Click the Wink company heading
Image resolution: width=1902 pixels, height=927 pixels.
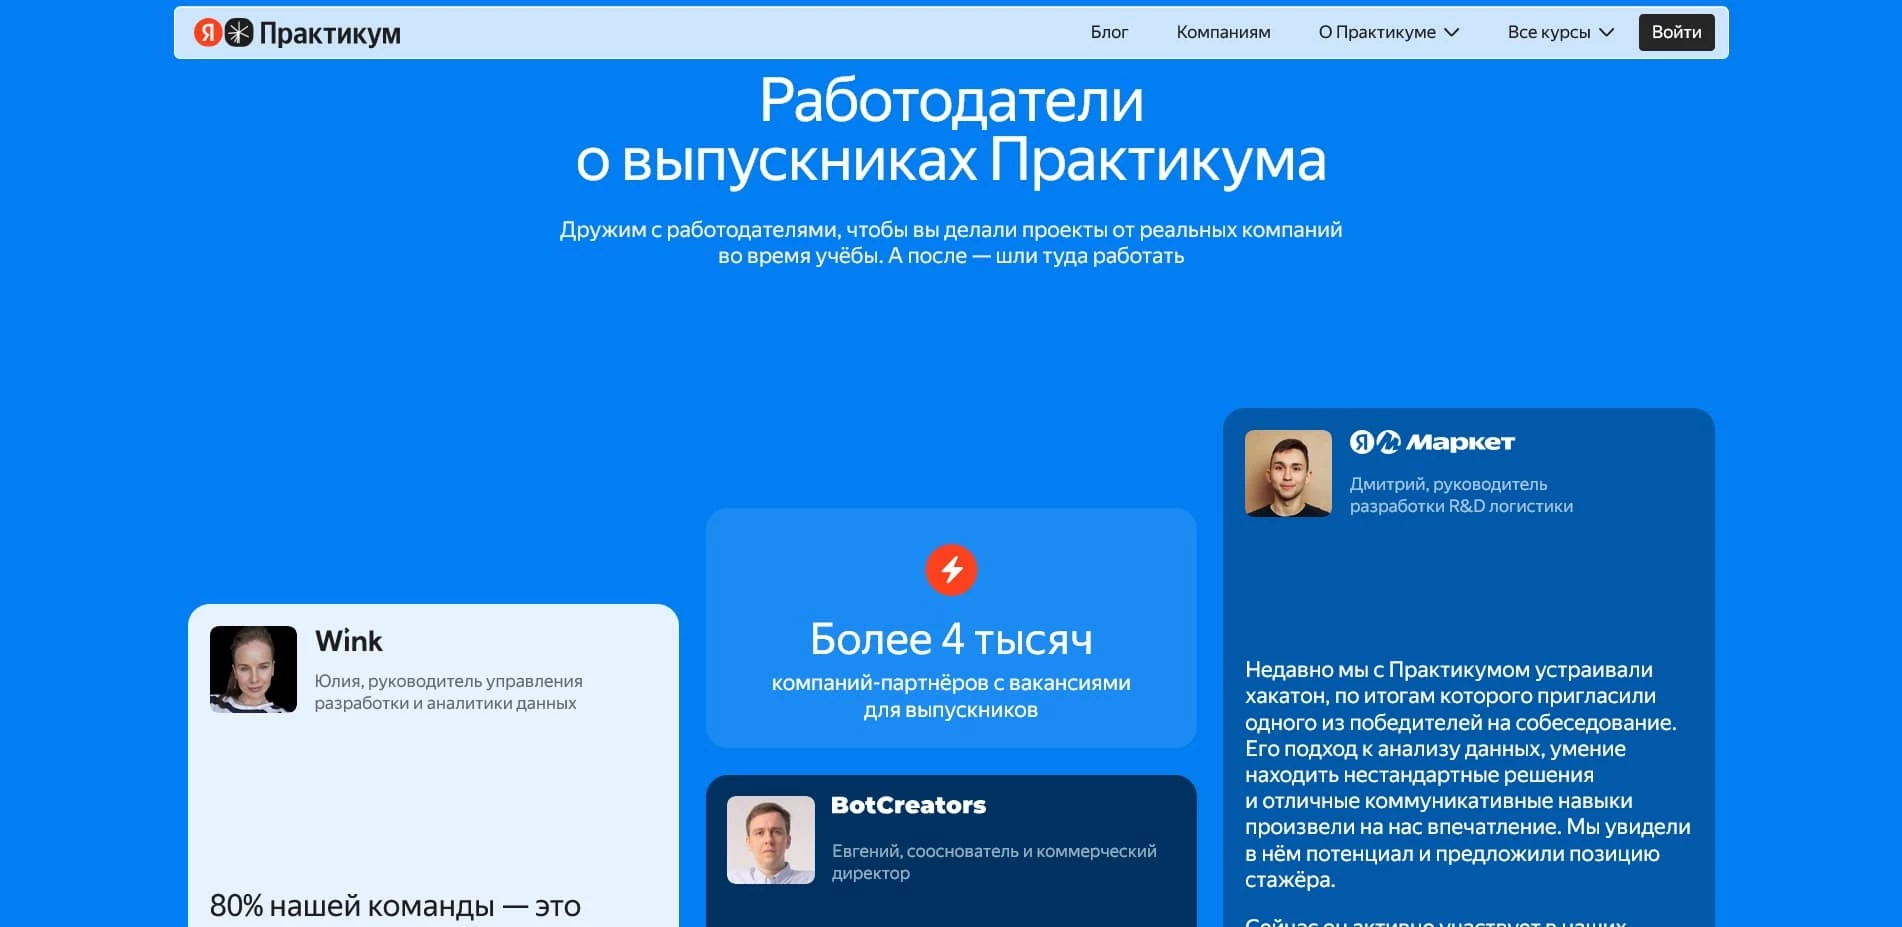coord(348,641)
